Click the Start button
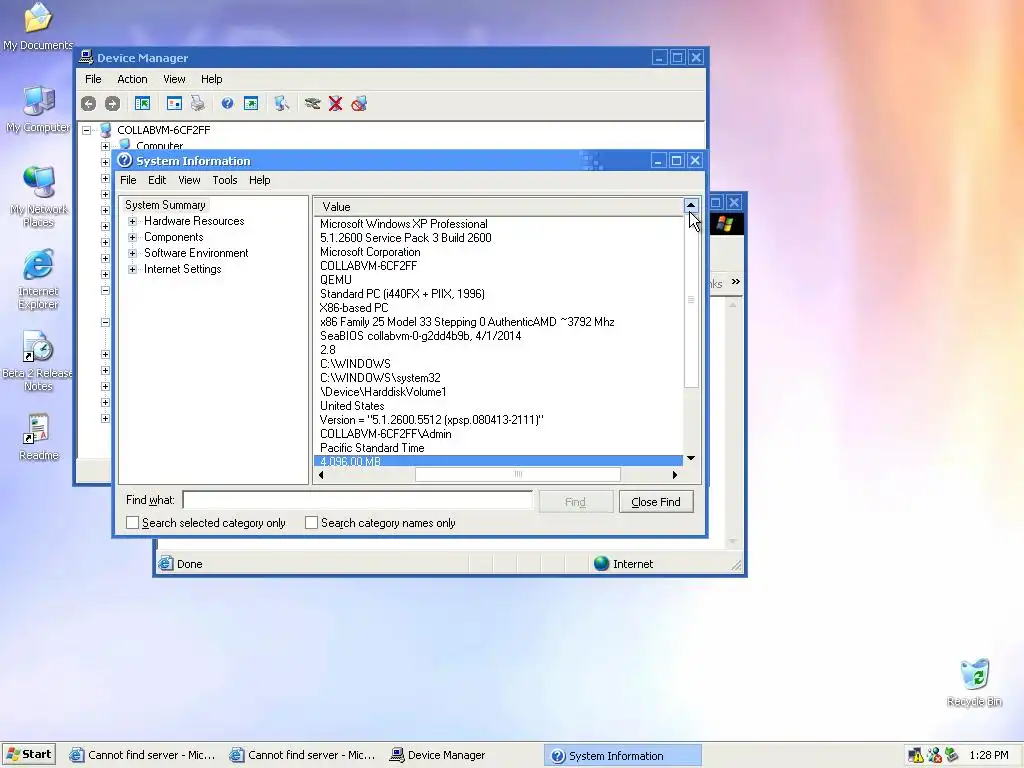This screenshot has width=1024, height=768. click(x=29, y=754)
